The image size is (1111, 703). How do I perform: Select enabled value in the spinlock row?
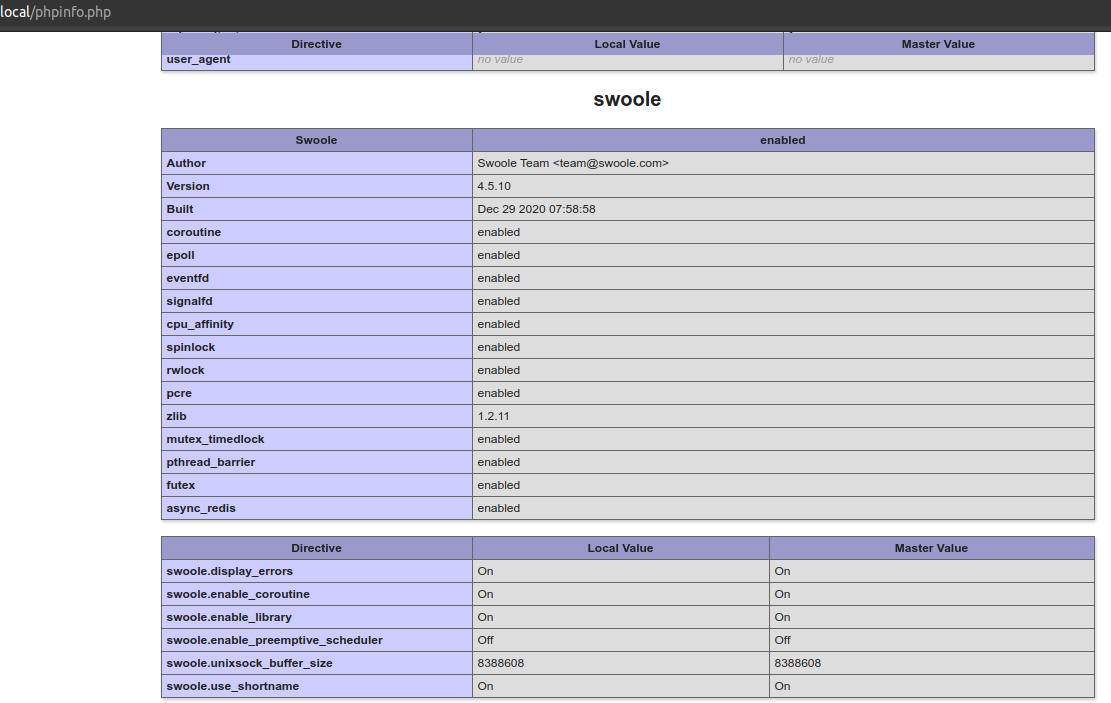click(x=499, y=347)
